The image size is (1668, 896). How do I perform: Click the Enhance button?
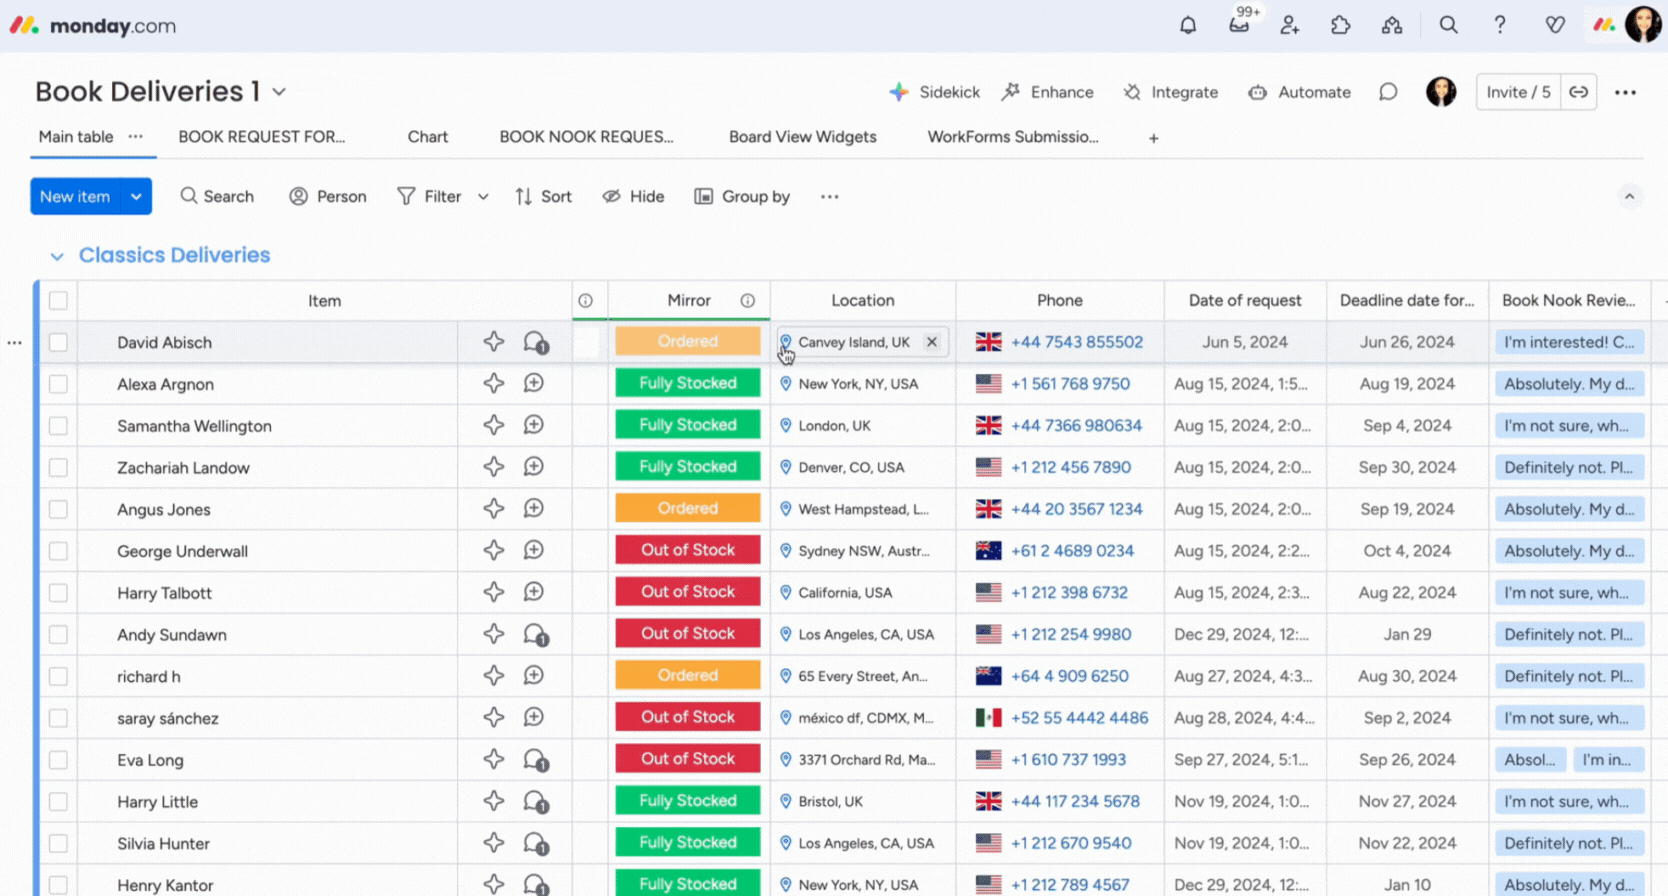1048,92
